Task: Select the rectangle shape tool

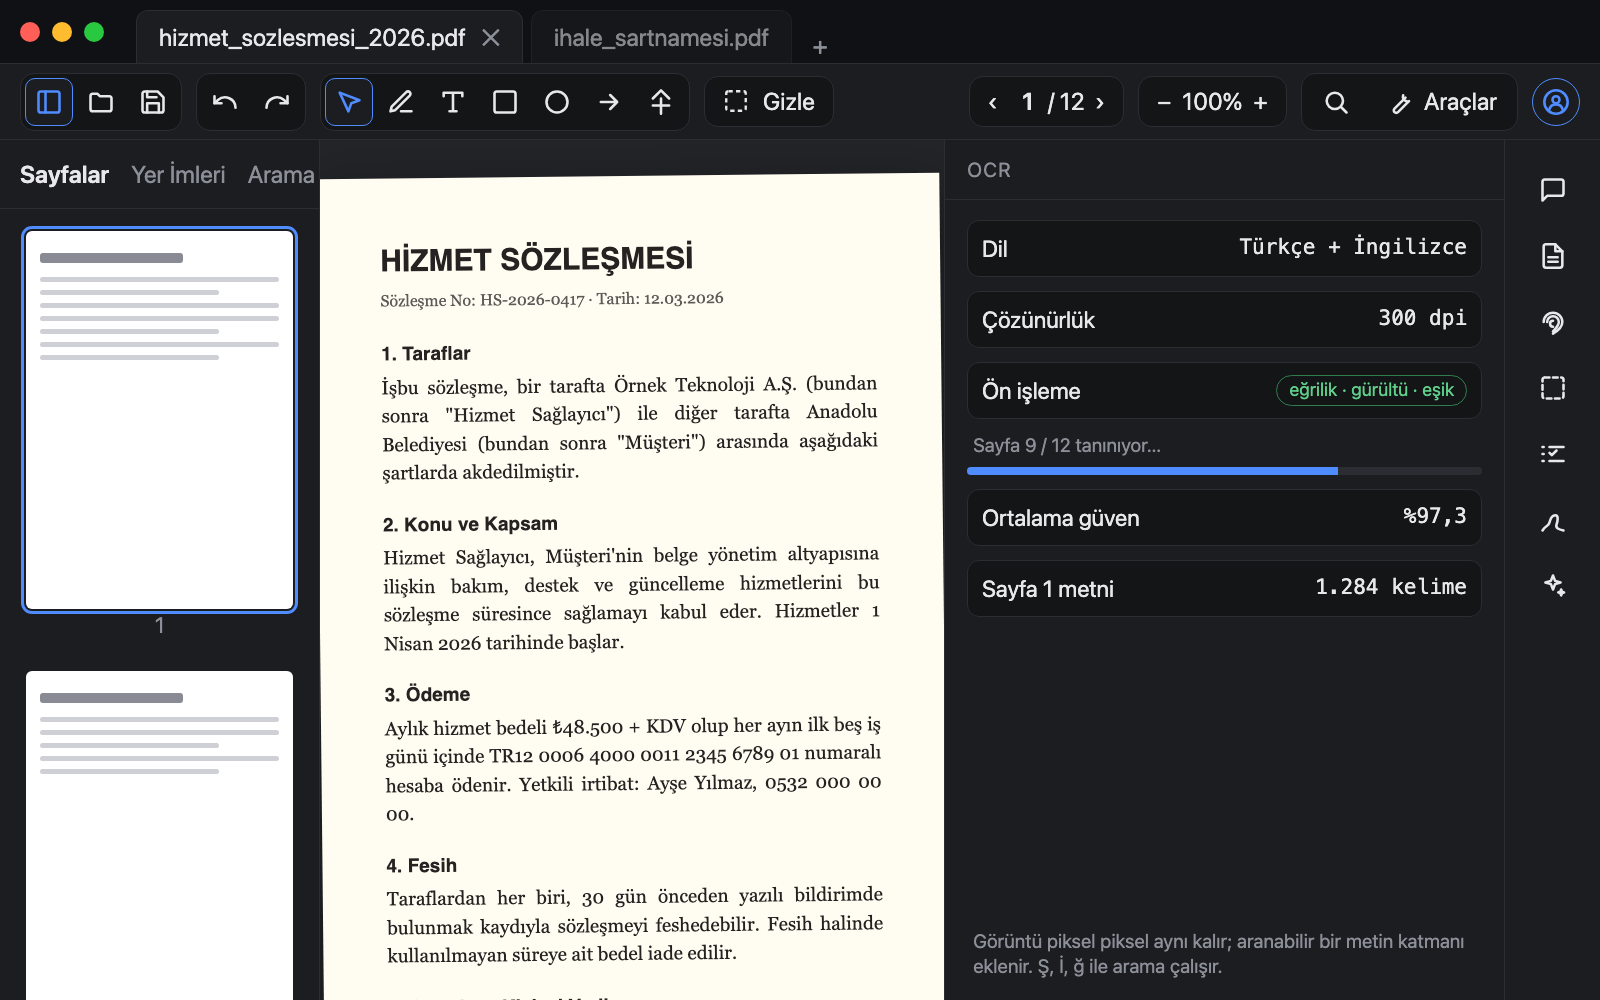Action: point(505,102)
